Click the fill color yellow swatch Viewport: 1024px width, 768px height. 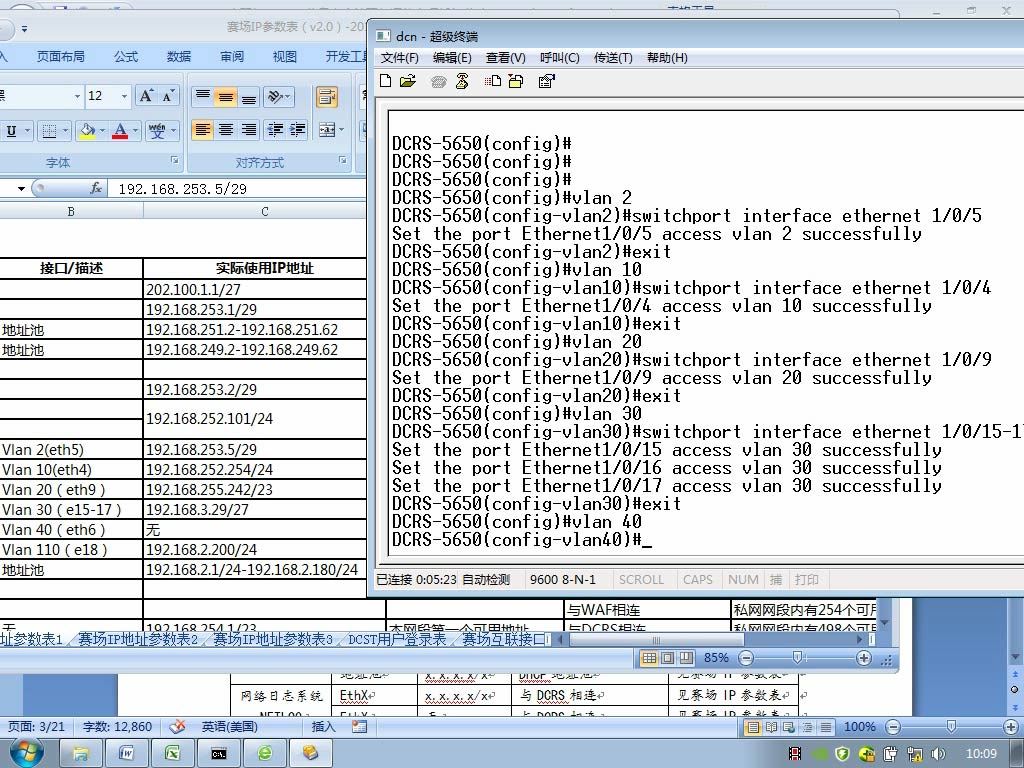click(88, 131)
